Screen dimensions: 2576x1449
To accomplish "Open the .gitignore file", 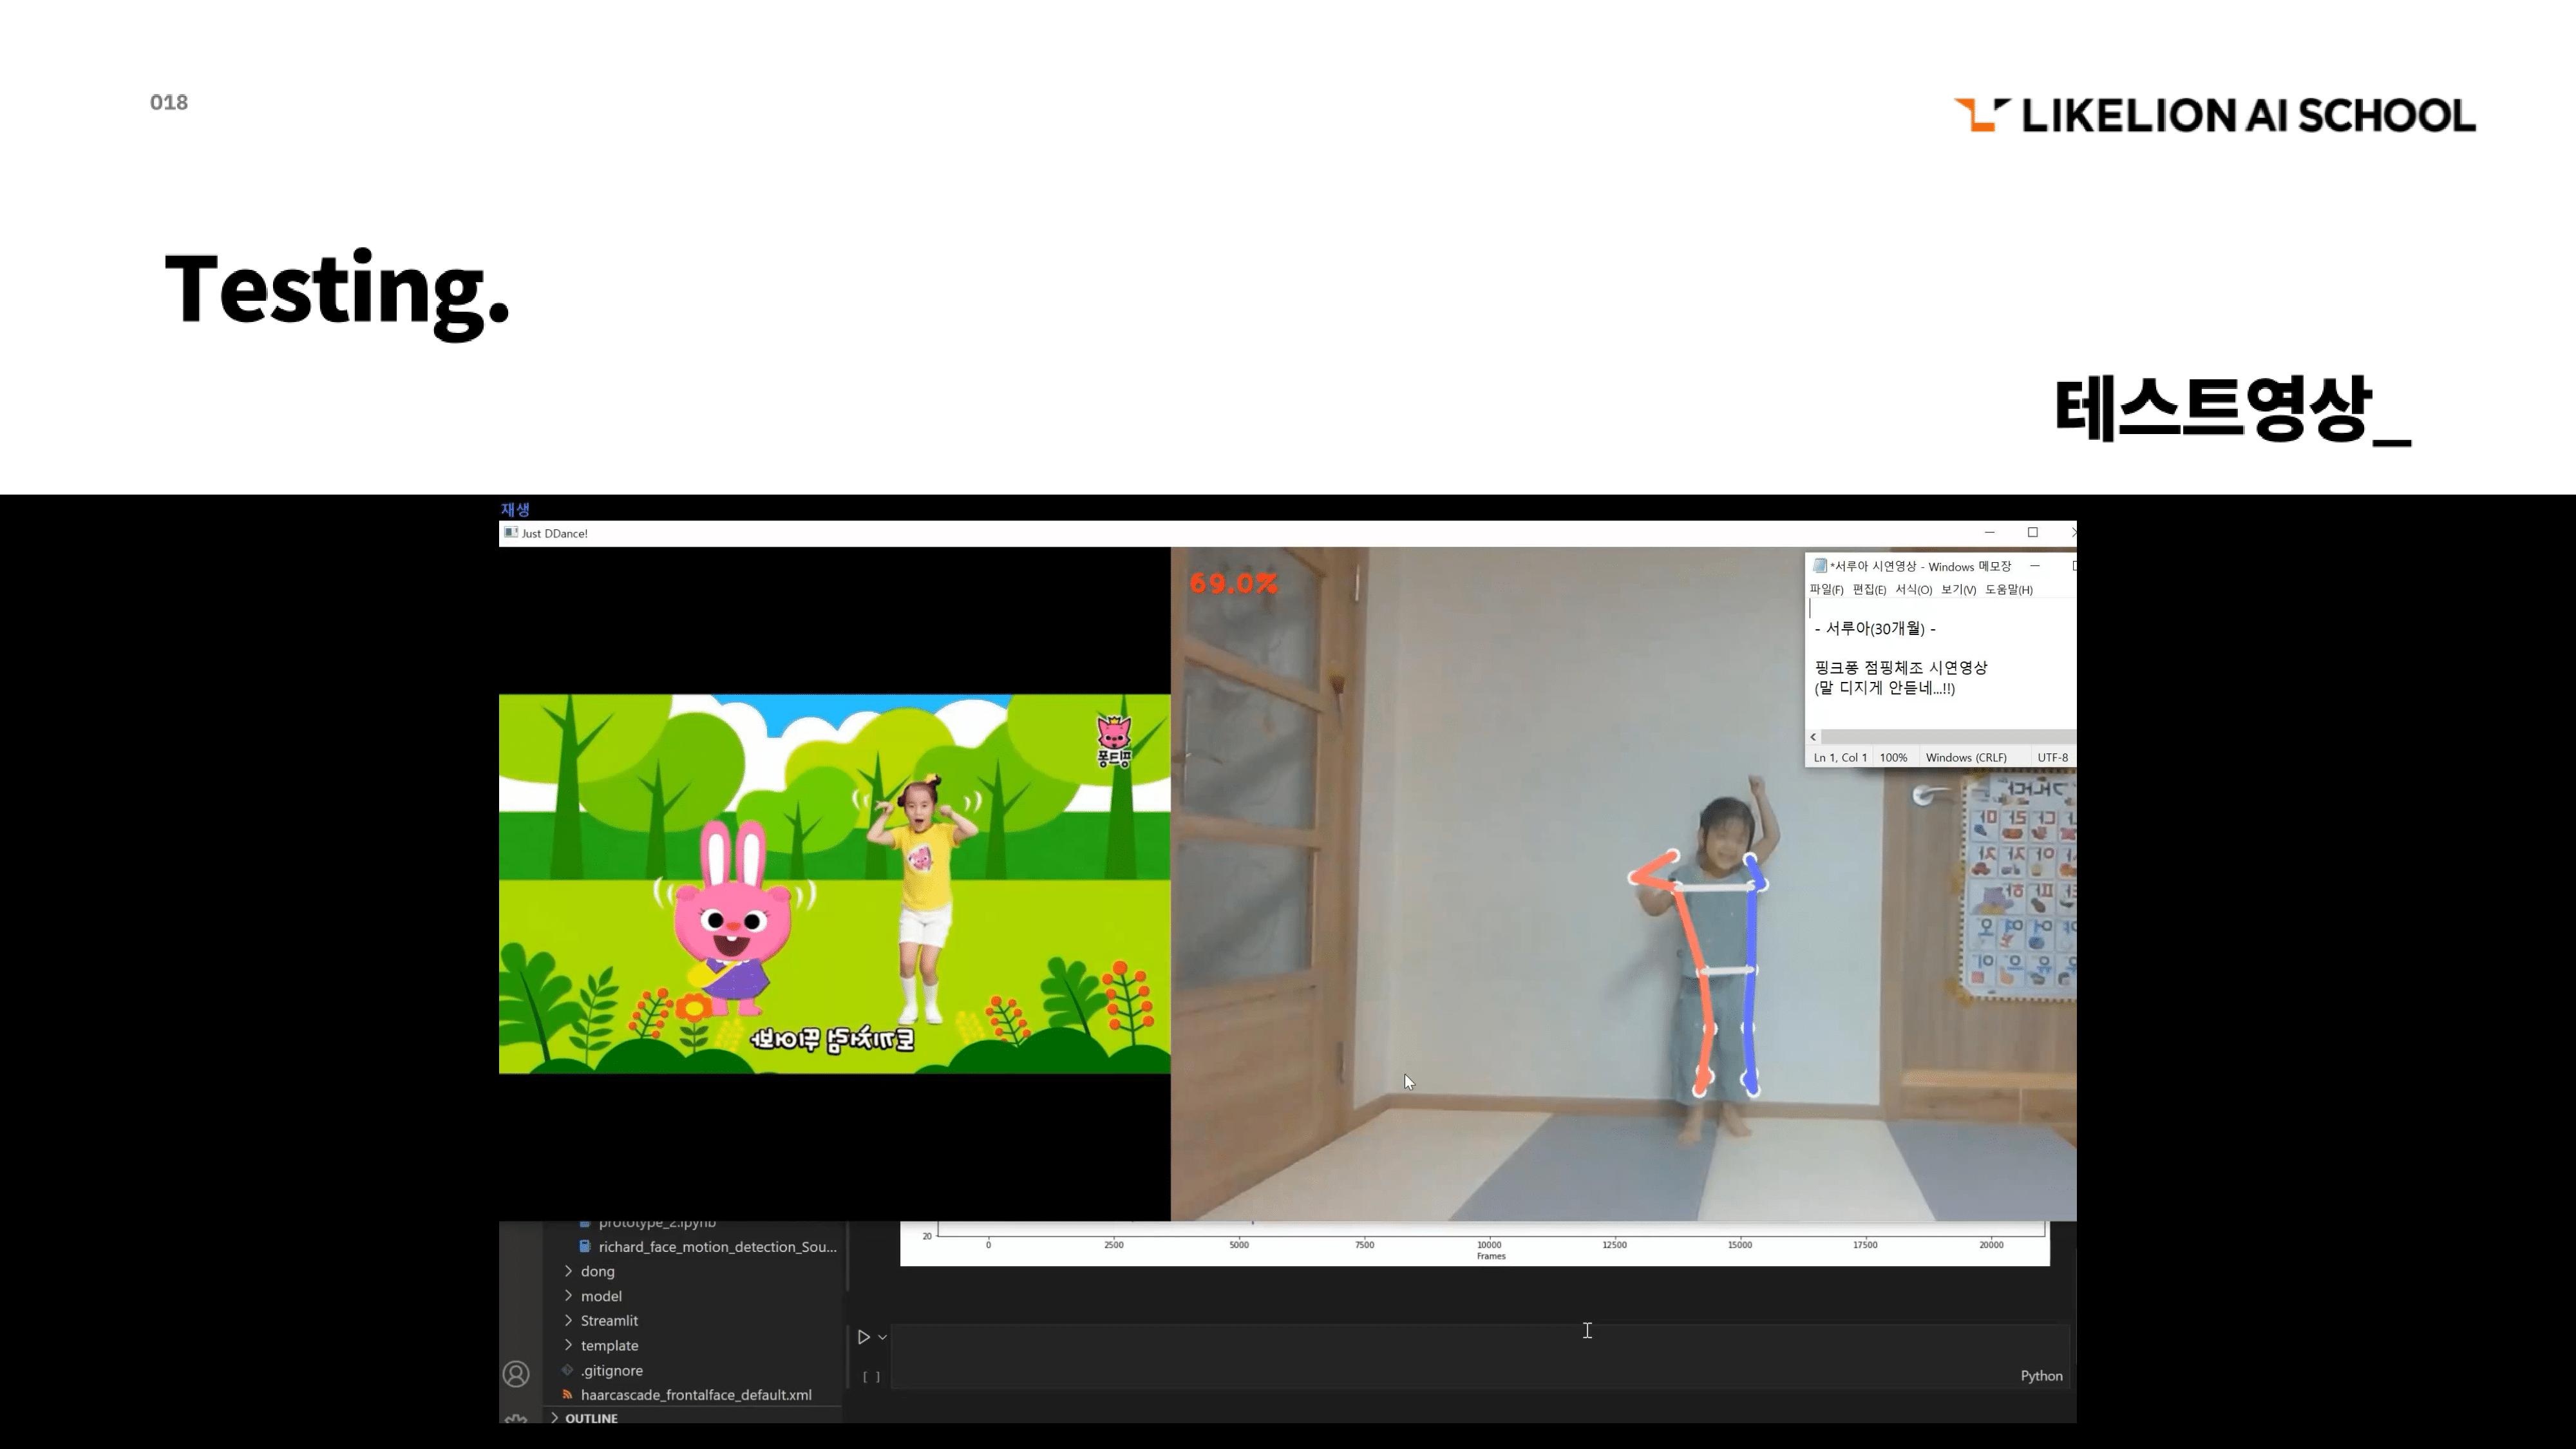I will pos(611,1370).
